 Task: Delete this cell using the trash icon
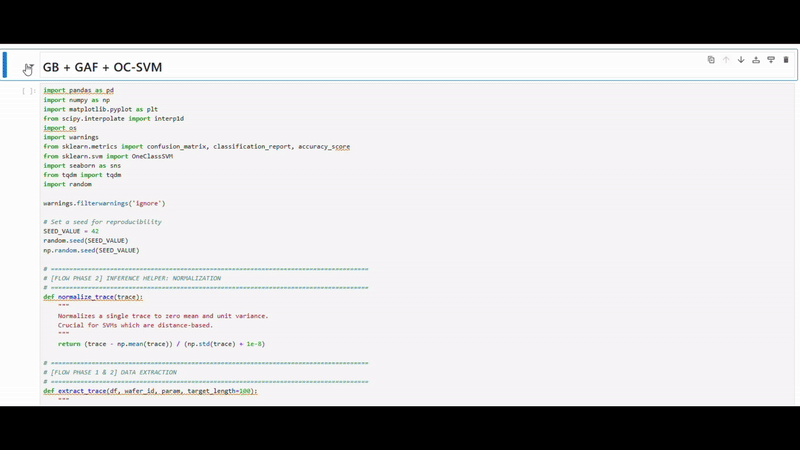(x=786, y=60)
